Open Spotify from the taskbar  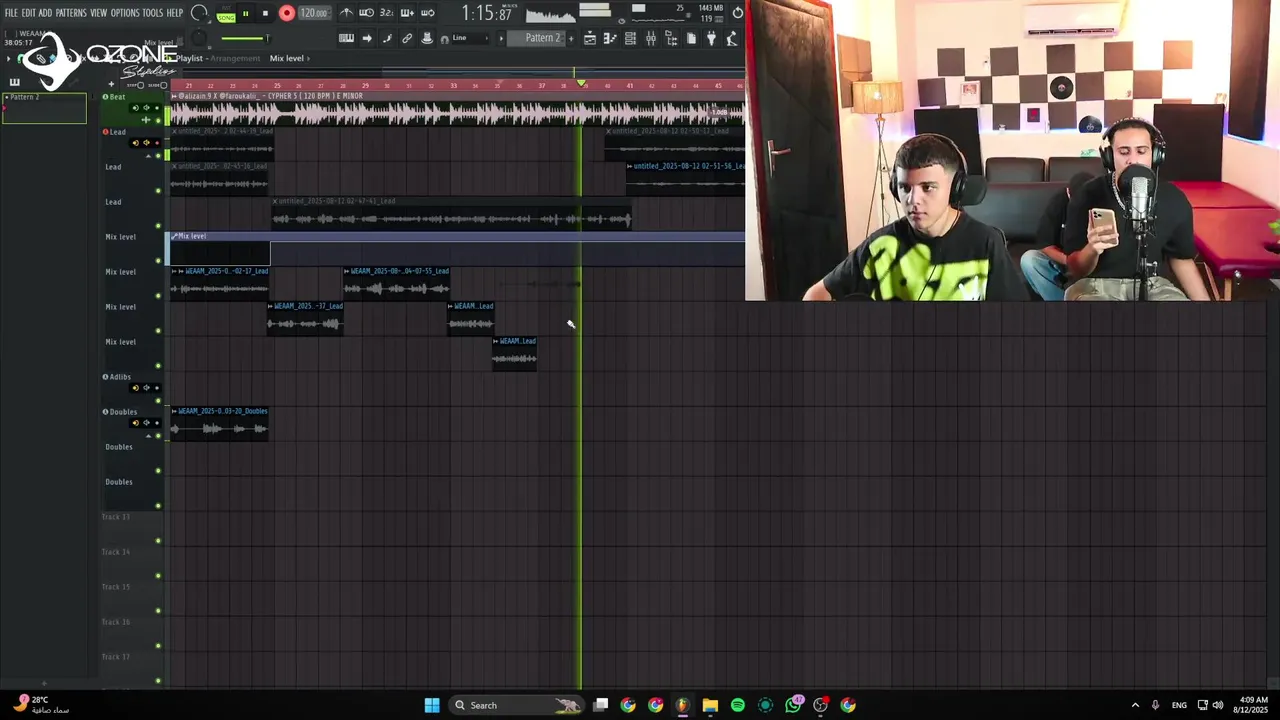coord(738,705)
